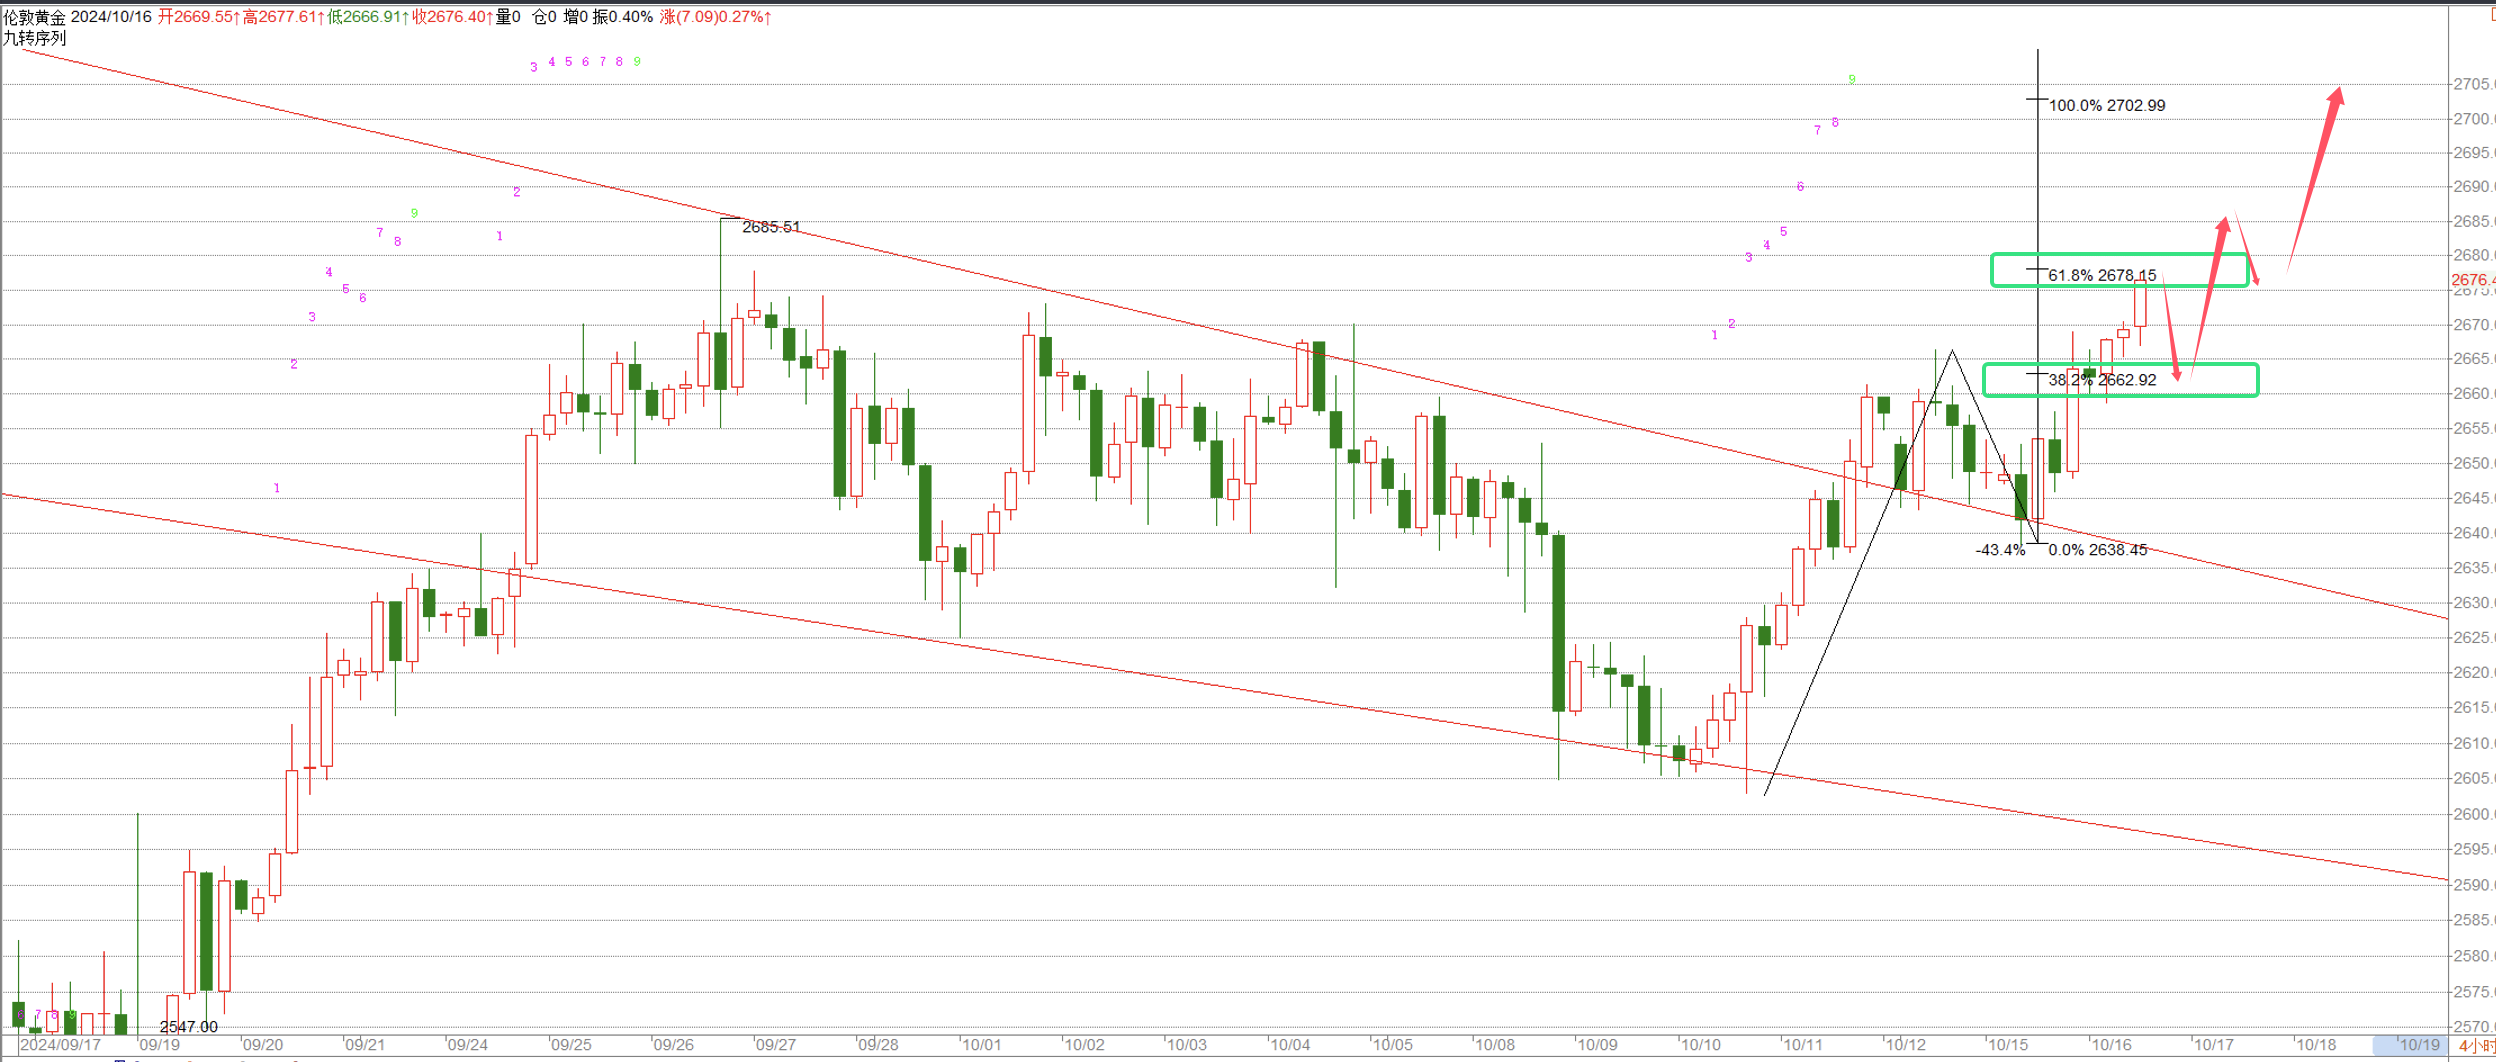
Task: Click the 09/24 date on time axis
Action: [468, 1045]
